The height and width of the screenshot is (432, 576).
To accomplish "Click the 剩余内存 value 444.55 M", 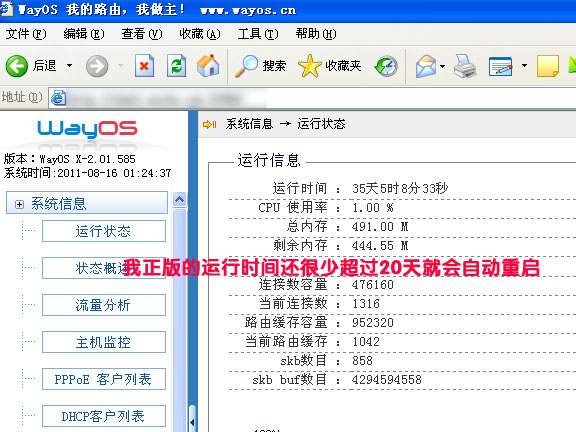I will tap(380, 245).
